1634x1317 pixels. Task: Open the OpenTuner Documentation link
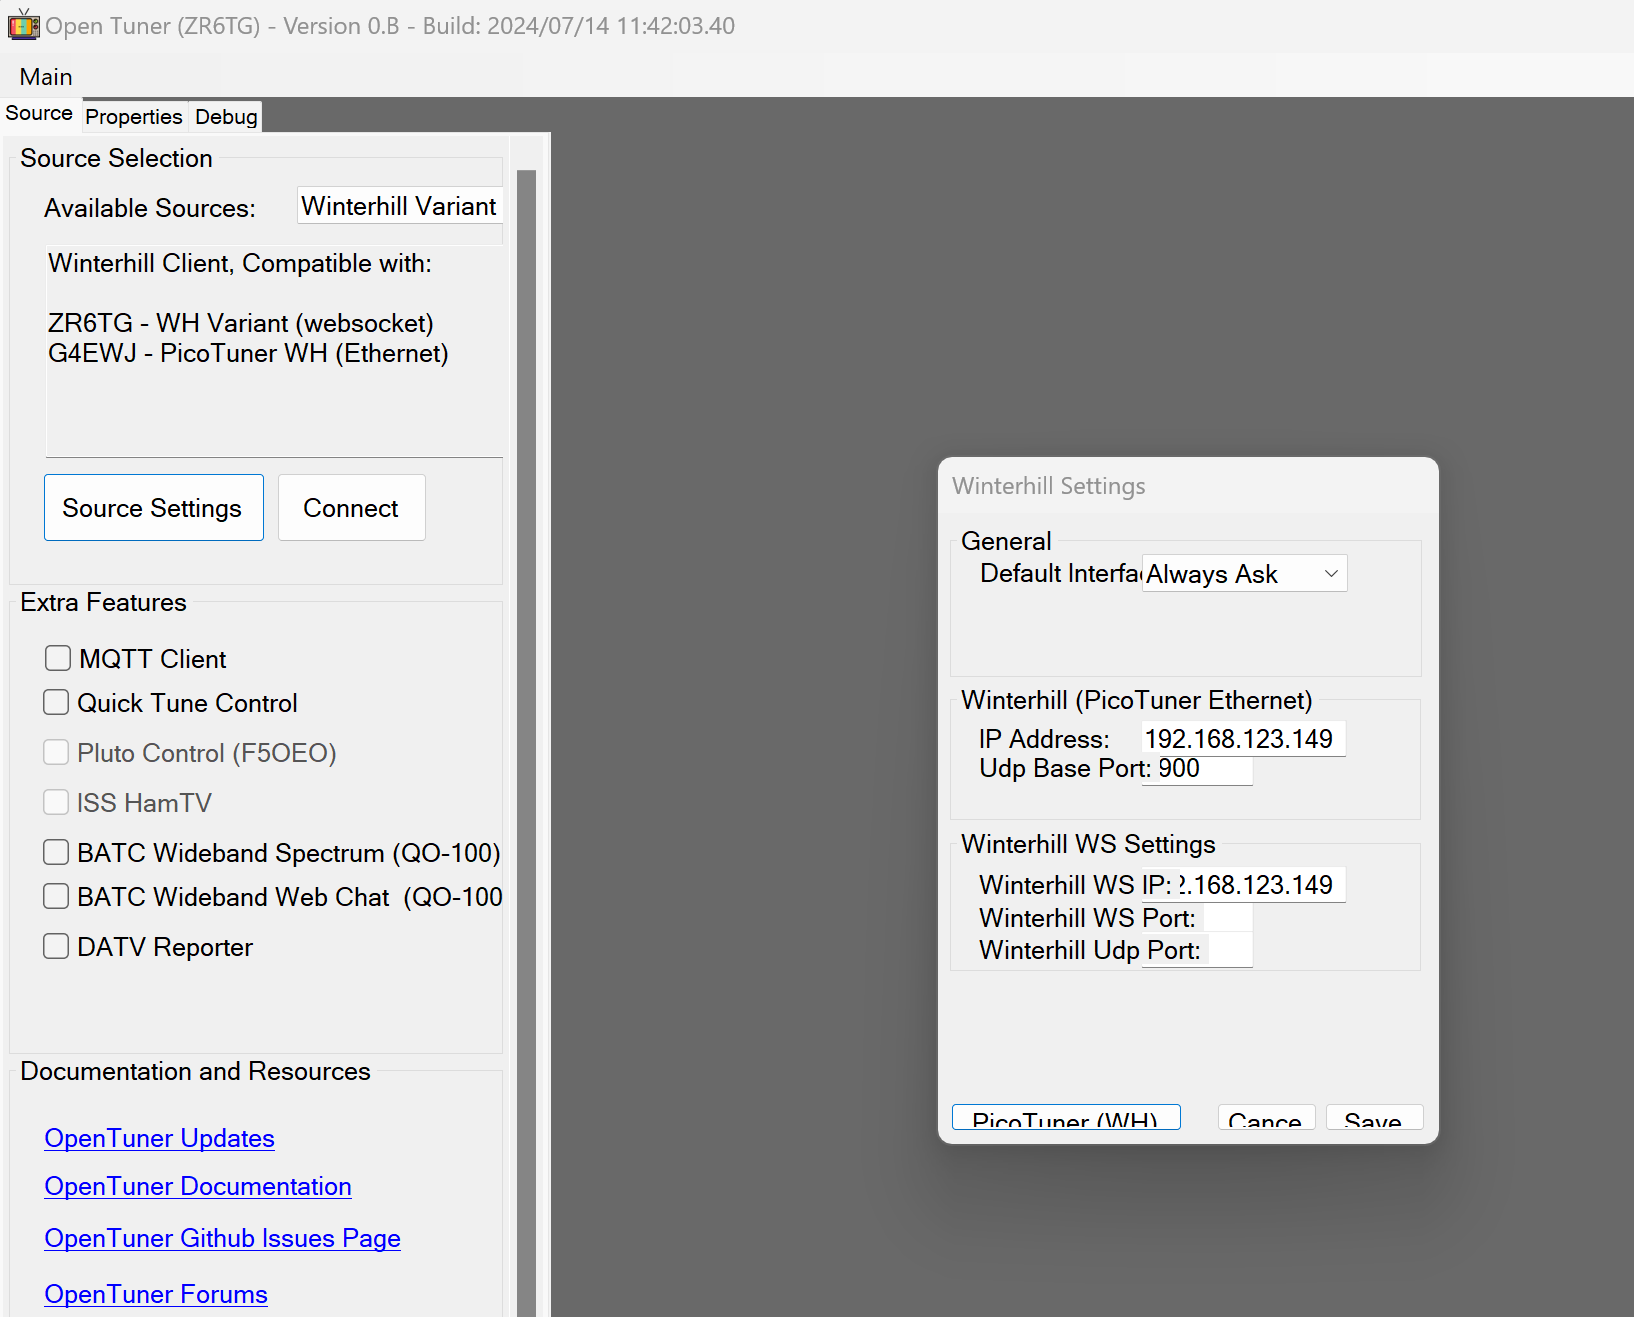(x=198, y=1186)
